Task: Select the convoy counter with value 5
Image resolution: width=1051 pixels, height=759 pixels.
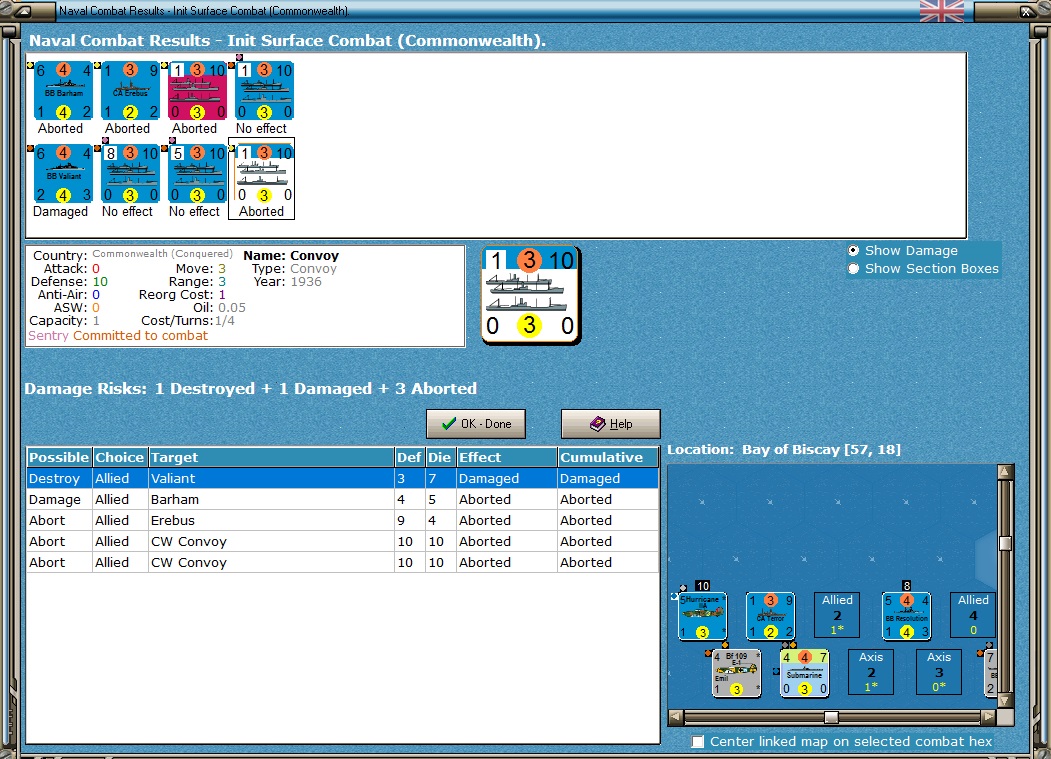Action: pos(198,174)
